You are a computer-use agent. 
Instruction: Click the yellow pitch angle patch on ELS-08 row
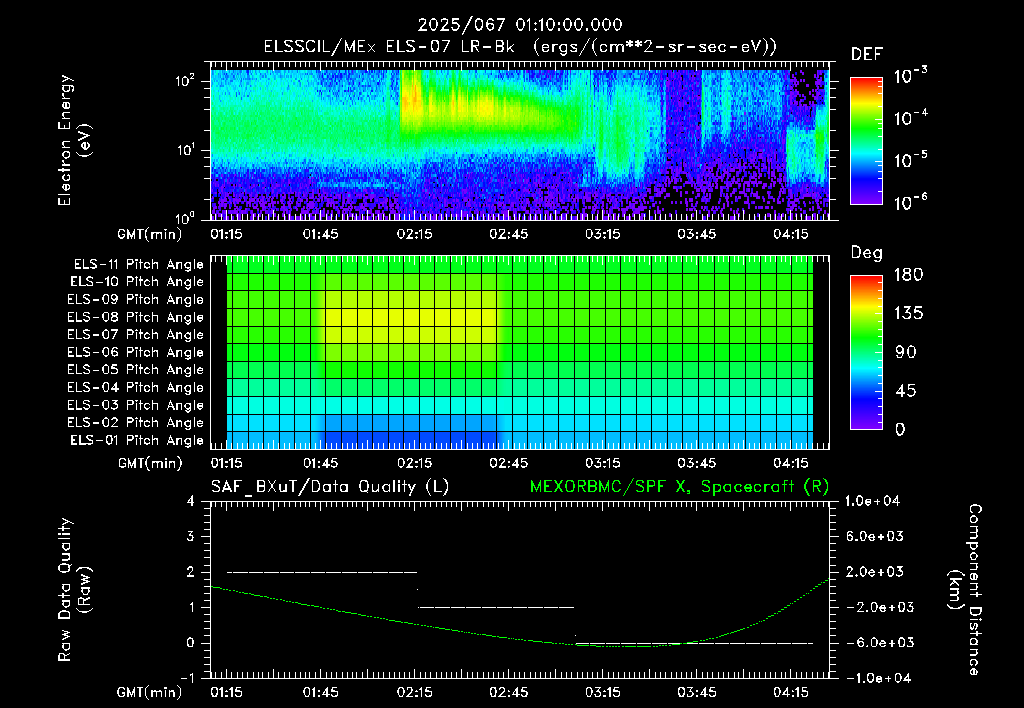click(410, 317)
